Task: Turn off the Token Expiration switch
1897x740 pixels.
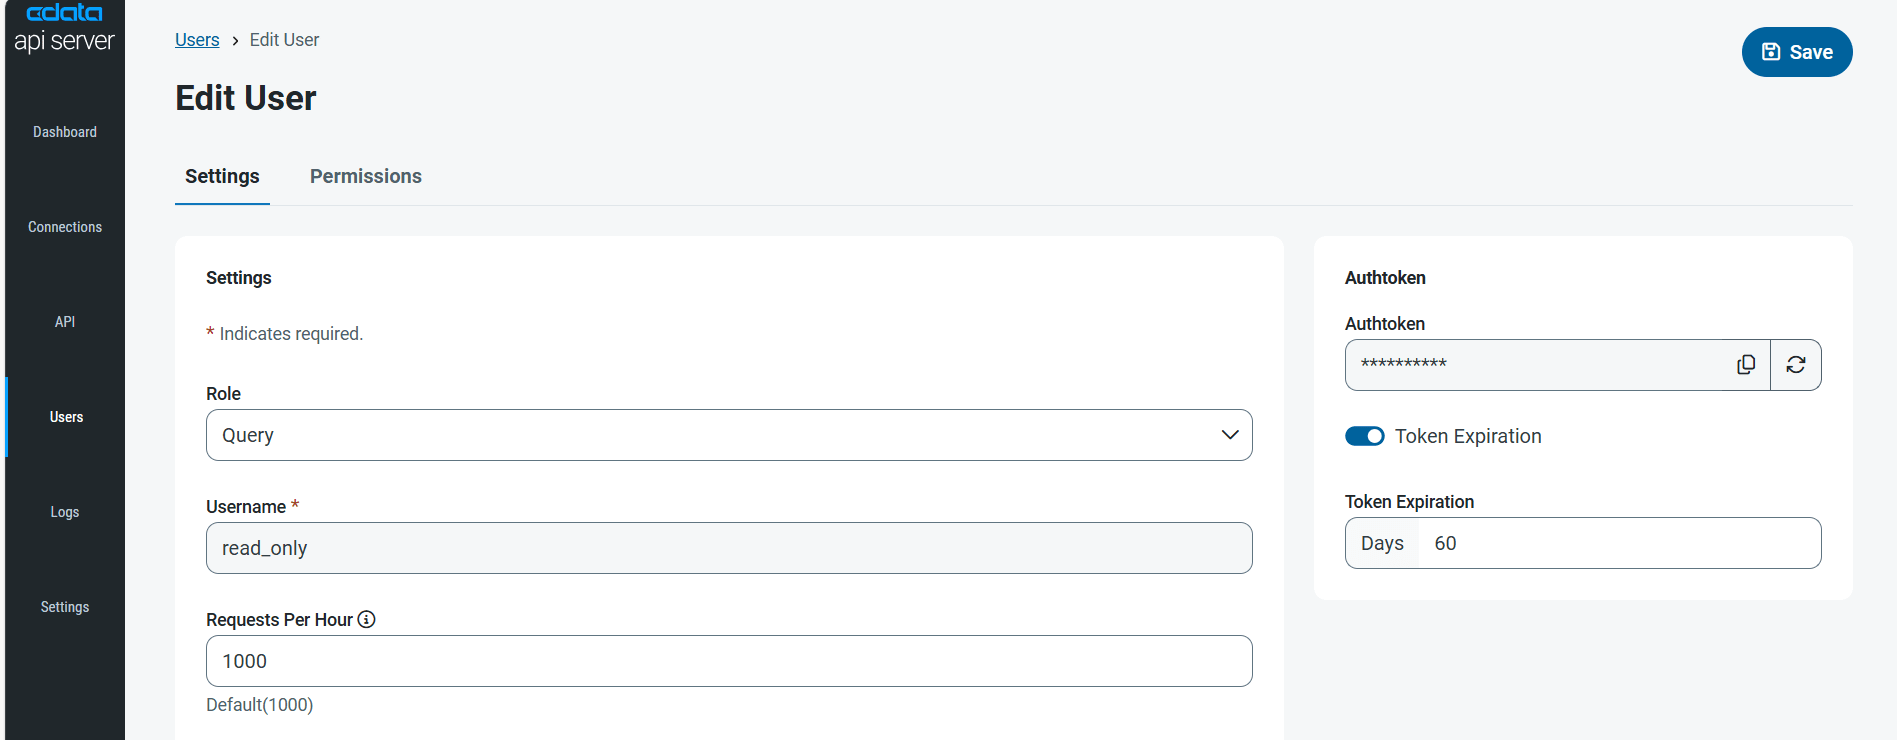Action: click(1365, 436)
